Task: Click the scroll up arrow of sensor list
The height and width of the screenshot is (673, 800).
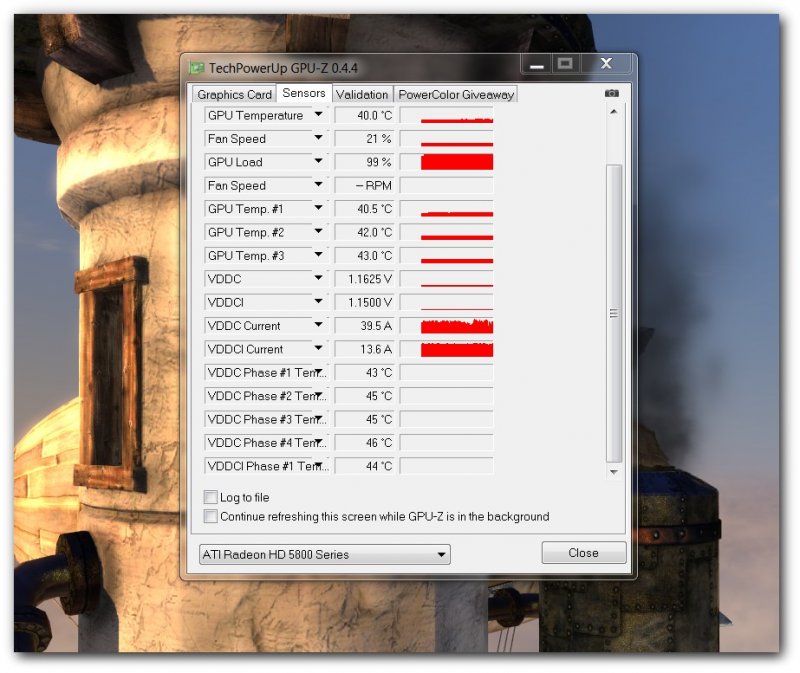Action: [x=614, y=111]
